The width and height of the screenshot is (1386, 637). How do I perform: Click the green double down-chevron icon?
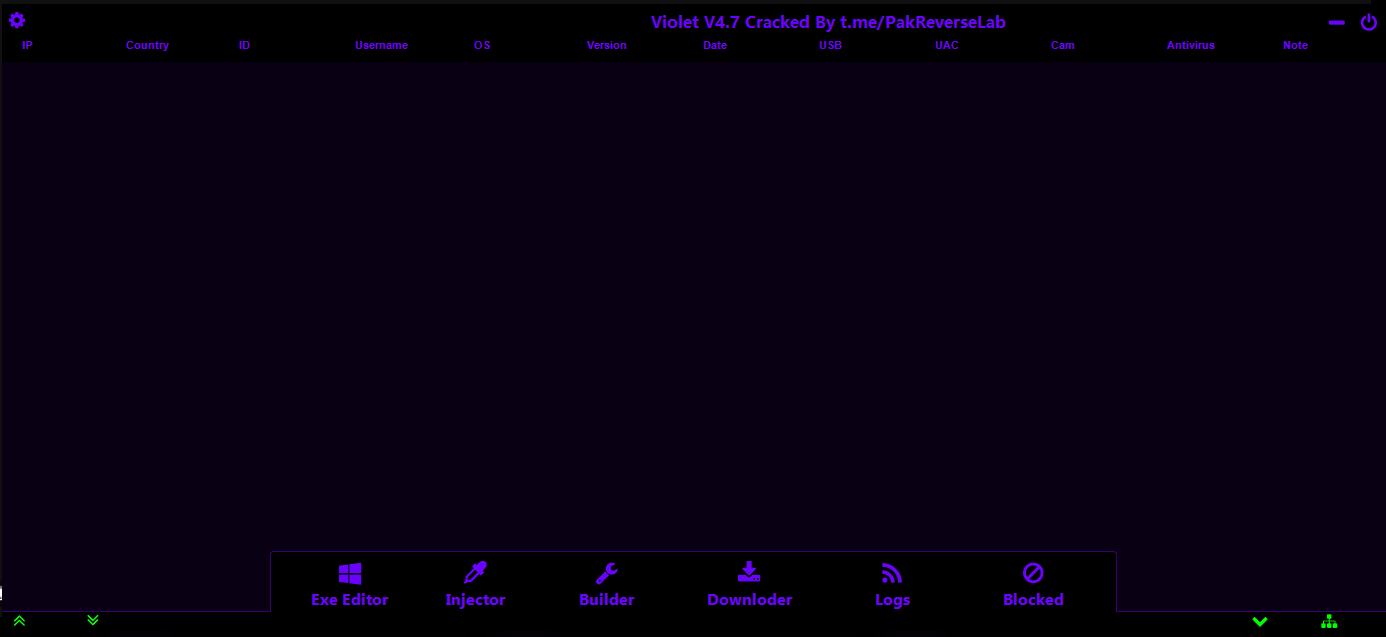tap(93, 620)
